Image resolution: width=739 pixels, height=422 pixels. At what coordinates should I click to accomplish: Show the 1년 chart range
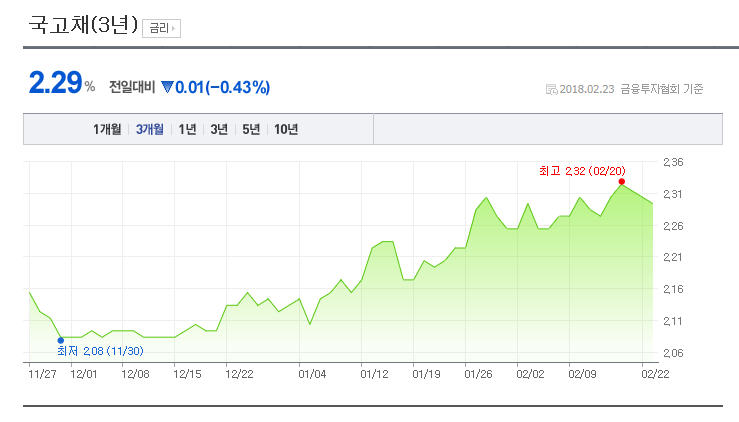click(187, 129)
